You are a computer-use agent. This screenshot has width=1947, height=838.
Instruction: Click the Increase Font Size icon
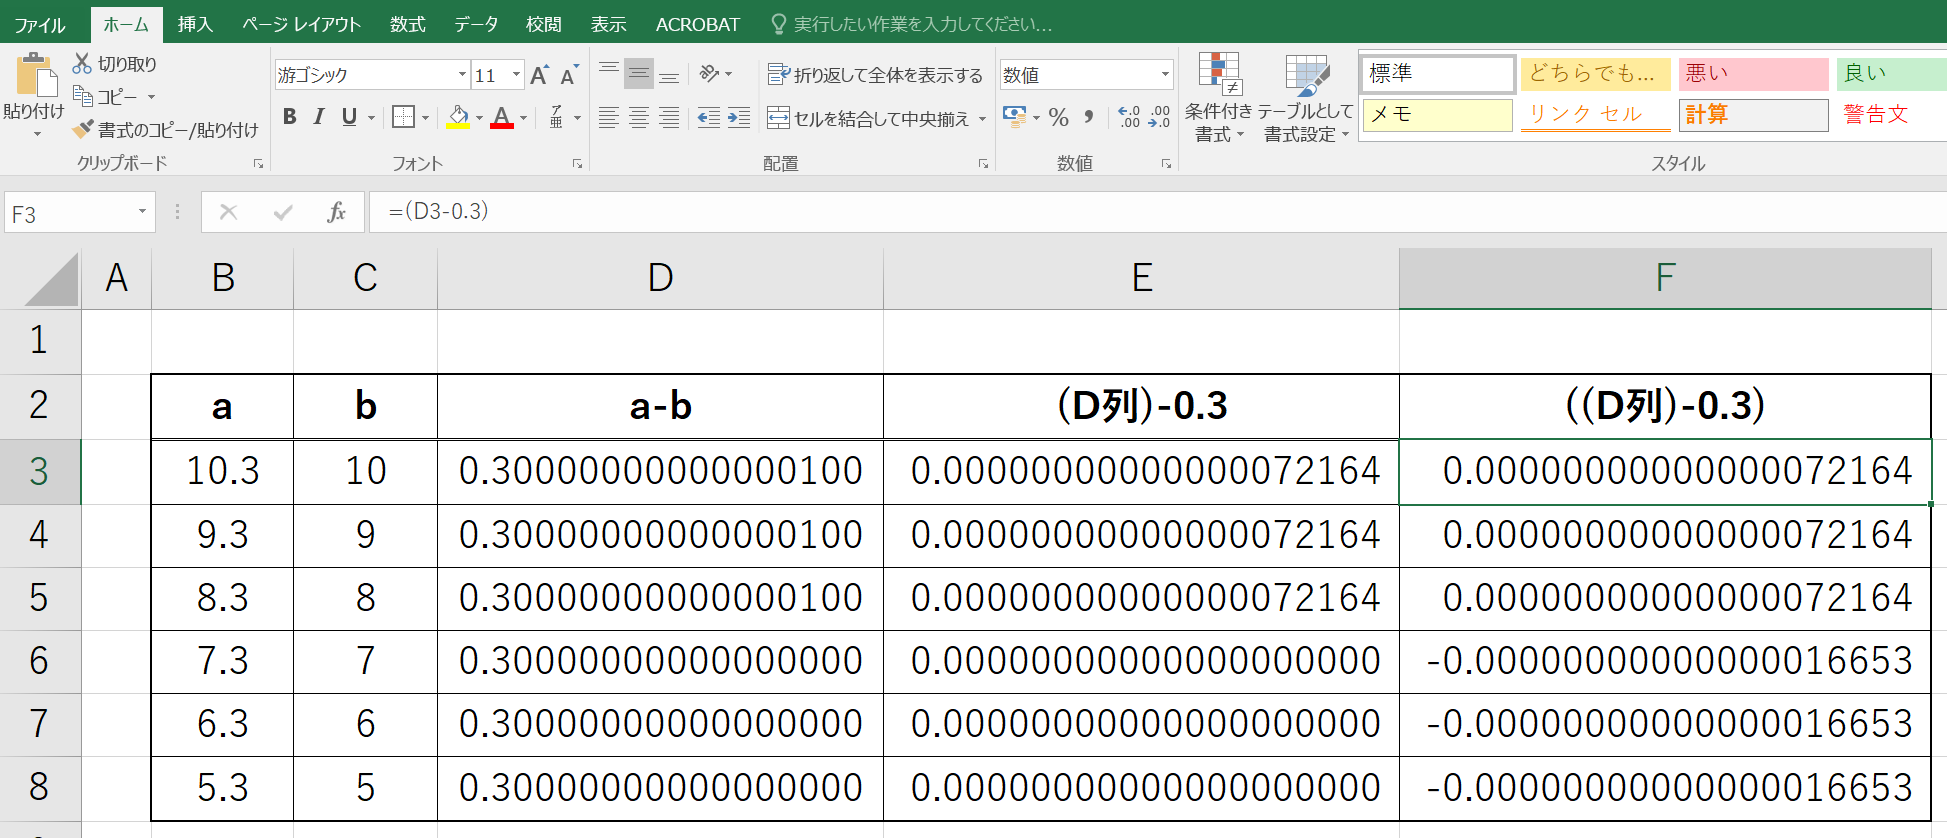click(x=539, y=75)
